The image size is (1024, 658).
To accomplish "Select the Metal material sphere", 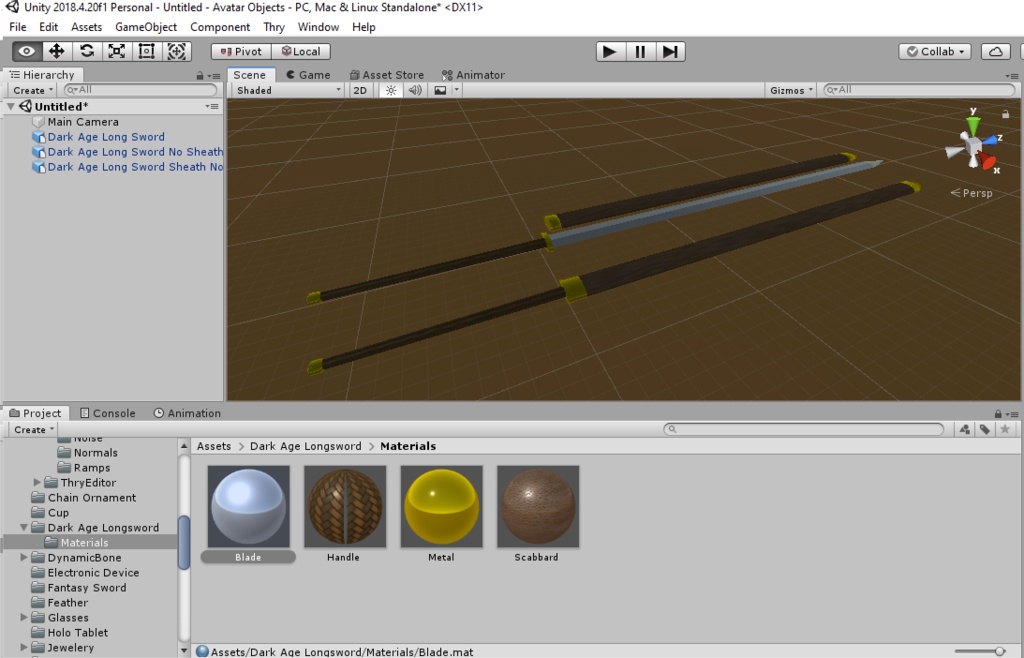I will [441, 506].
